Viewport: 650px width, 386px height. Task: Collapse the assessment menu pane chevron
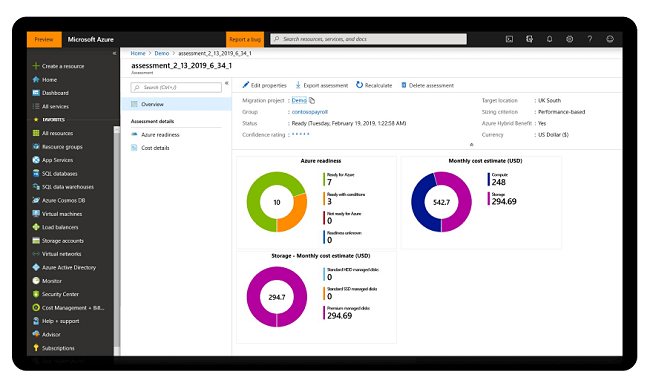(x=227, y=83)
